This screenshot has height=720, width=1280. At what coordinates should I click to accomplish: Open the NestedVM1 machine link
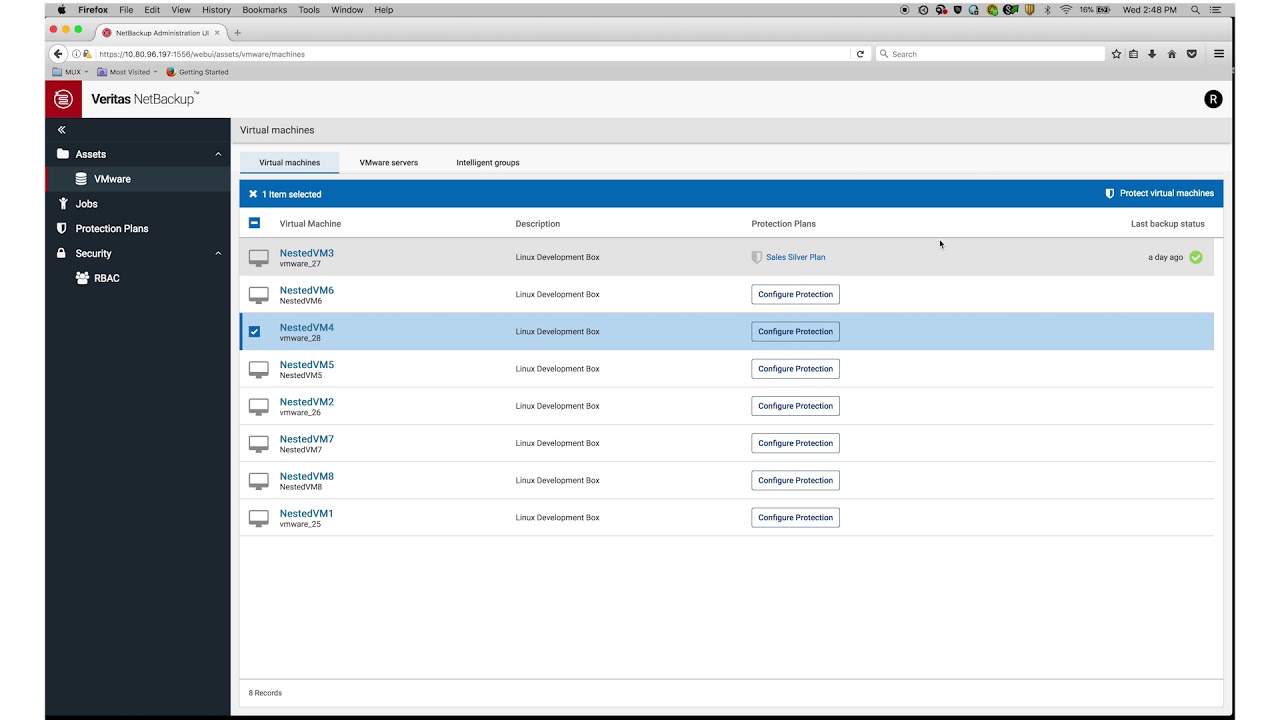click(307, 513)
